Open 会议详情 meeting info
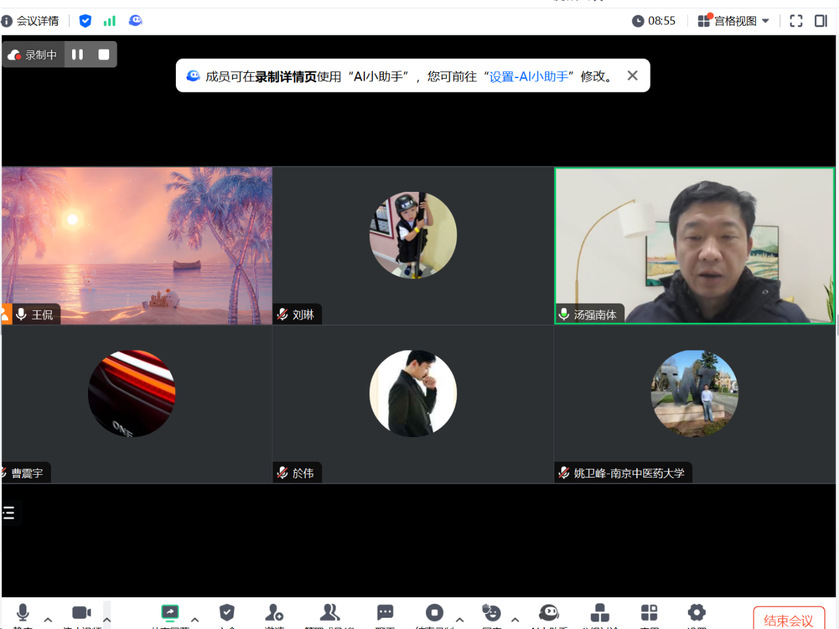This screenshot has height=629, width=839. point(31,21)
